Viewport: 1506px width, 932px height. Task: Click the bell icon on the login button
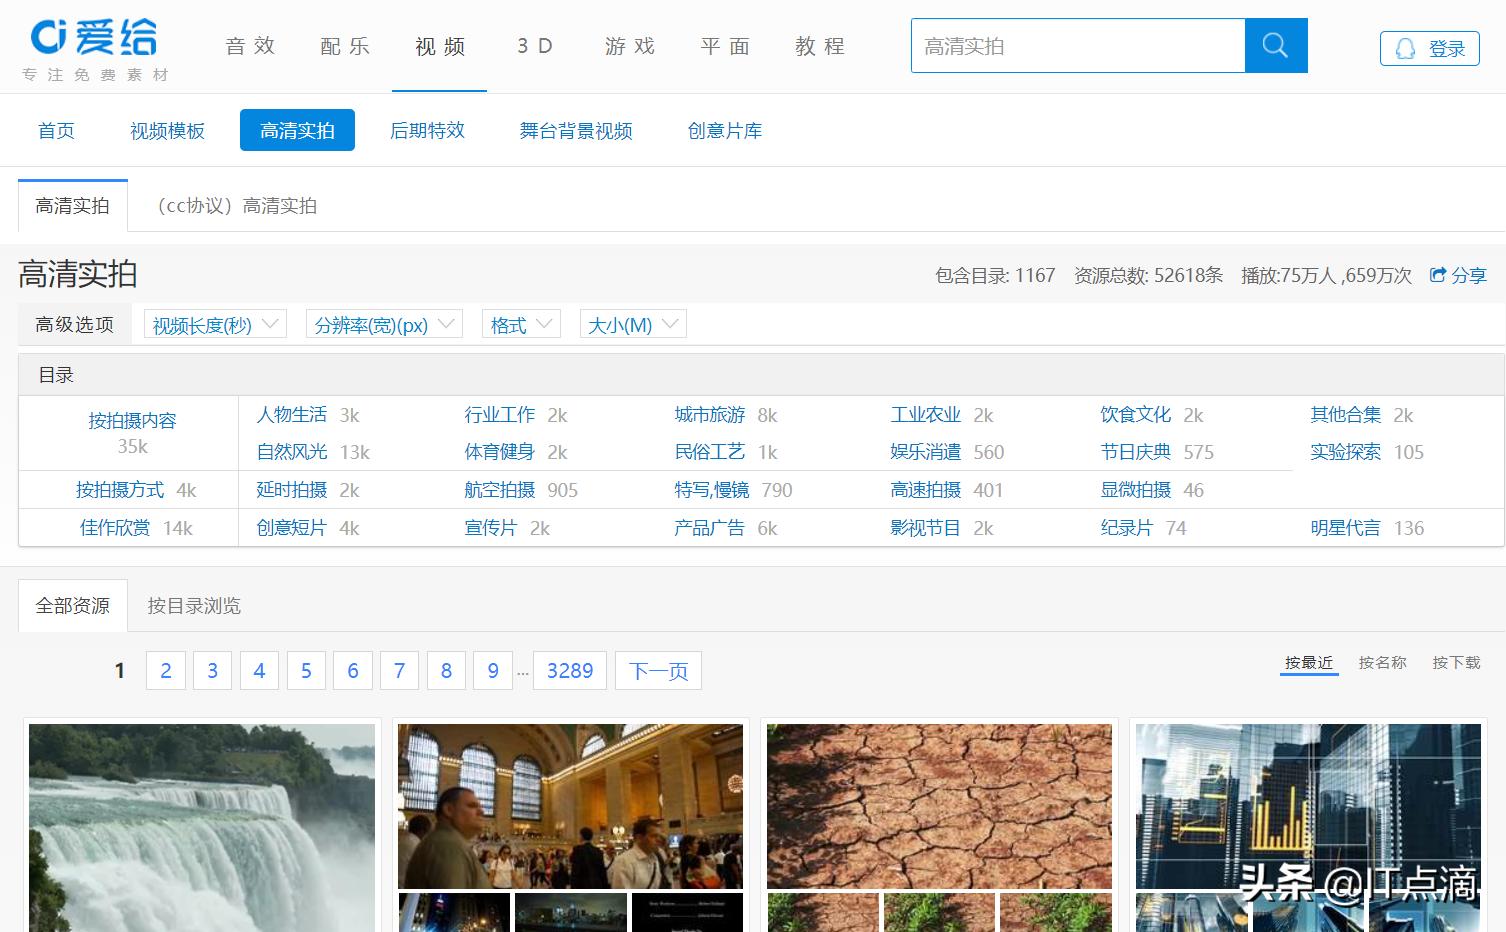pyautogui.click(x=1406, y=48)
